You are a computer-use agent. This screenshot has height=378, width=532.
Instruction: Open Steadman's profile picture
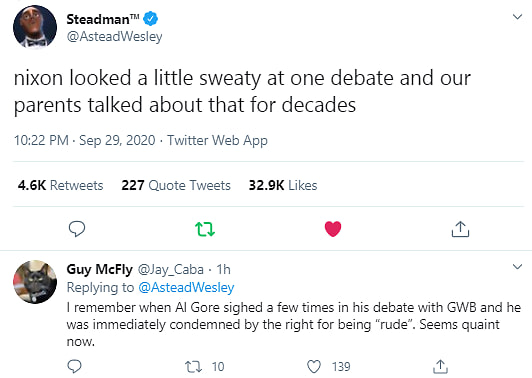tap(35, 27)
